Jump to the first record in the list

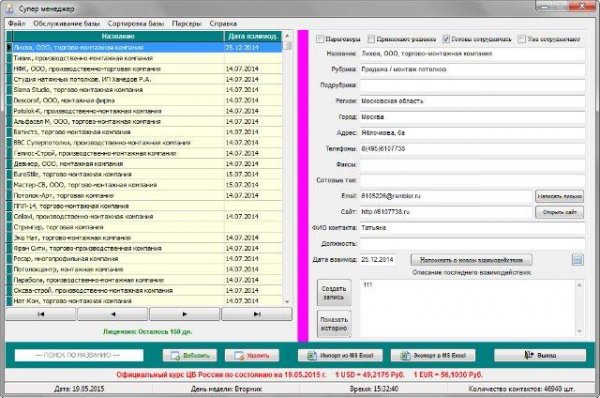(x=41, y=314)
